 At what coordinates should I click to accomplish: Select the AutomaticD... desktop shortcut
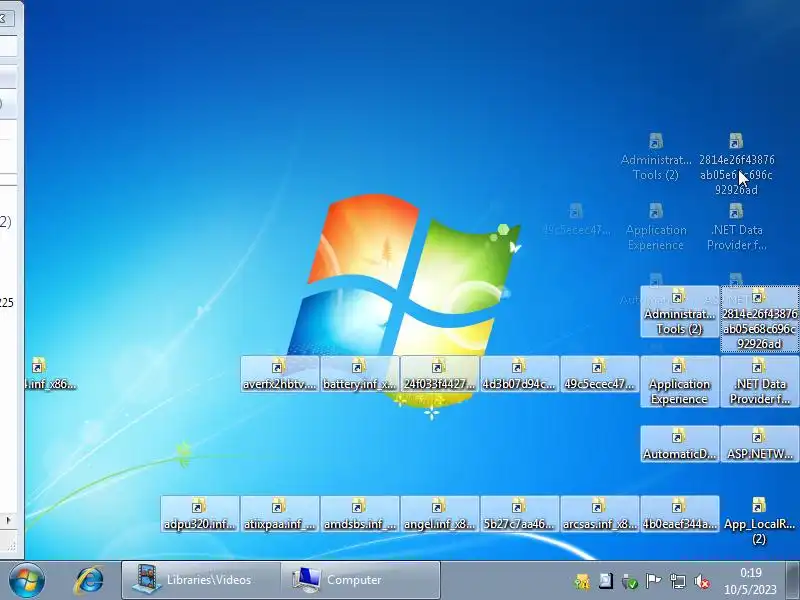tap(680, 444)
